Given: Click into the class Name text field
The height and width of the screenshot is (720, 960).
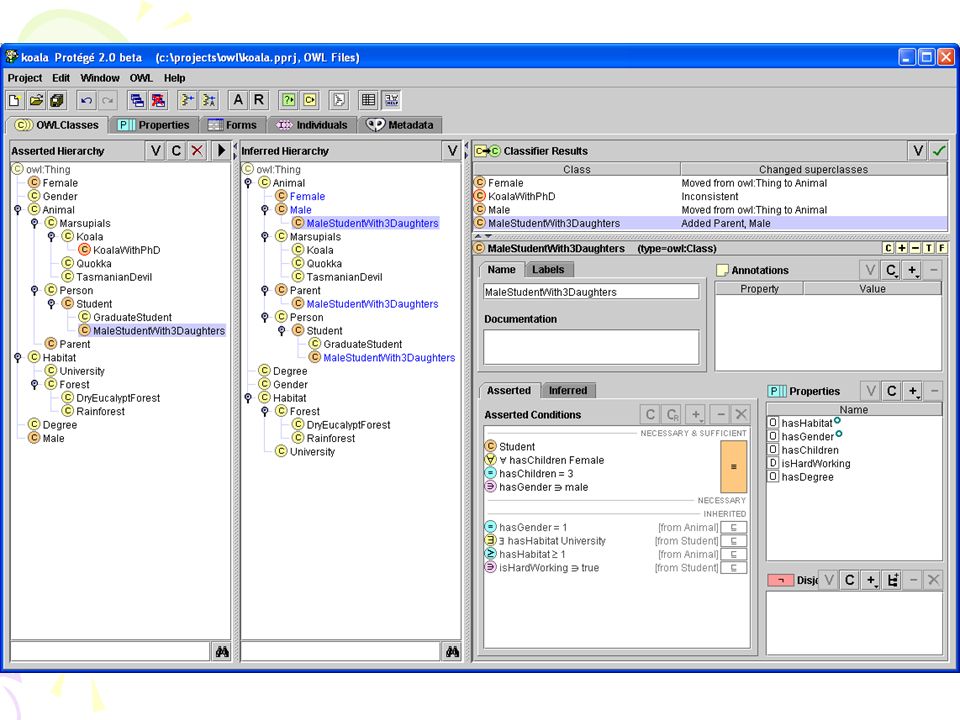Looking at the screenshot, I should pyautogui.click(x=591, y=292).
